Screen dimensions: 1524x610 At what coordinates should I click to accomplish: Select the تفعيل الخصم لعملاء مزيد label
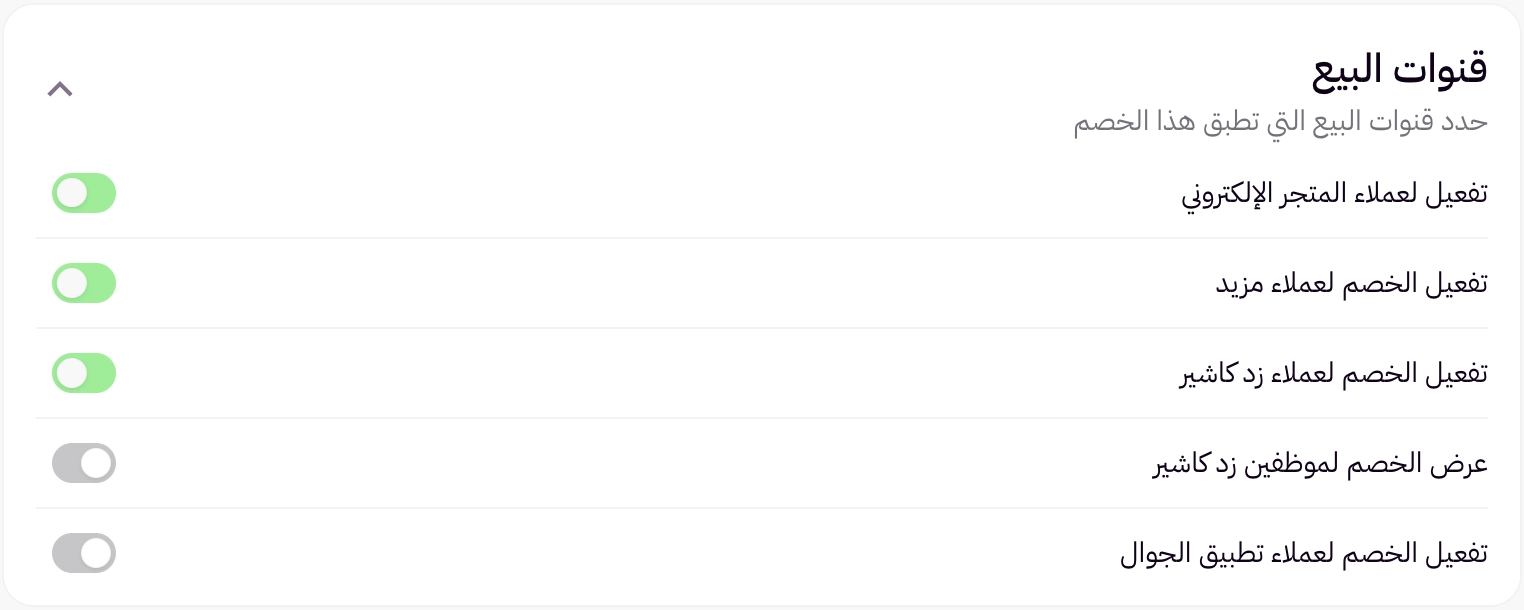click(1351, 284)
